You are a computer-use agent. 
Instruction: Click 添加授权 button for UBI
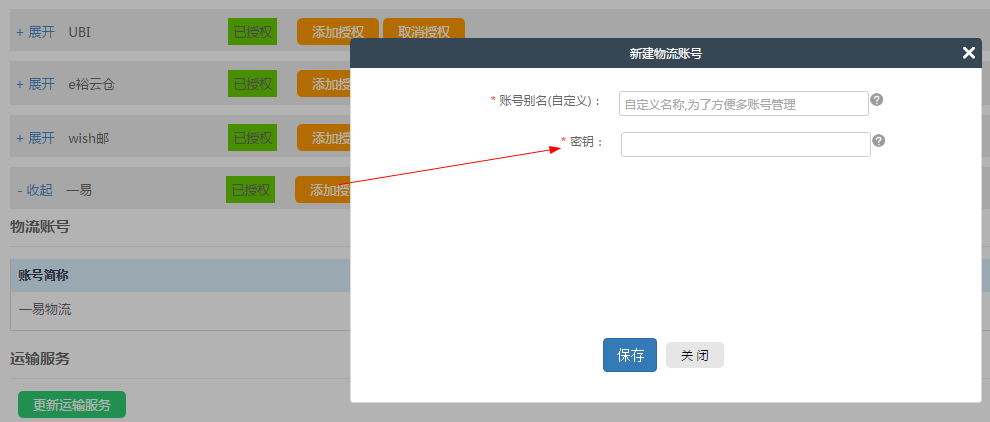pos(337,32)
